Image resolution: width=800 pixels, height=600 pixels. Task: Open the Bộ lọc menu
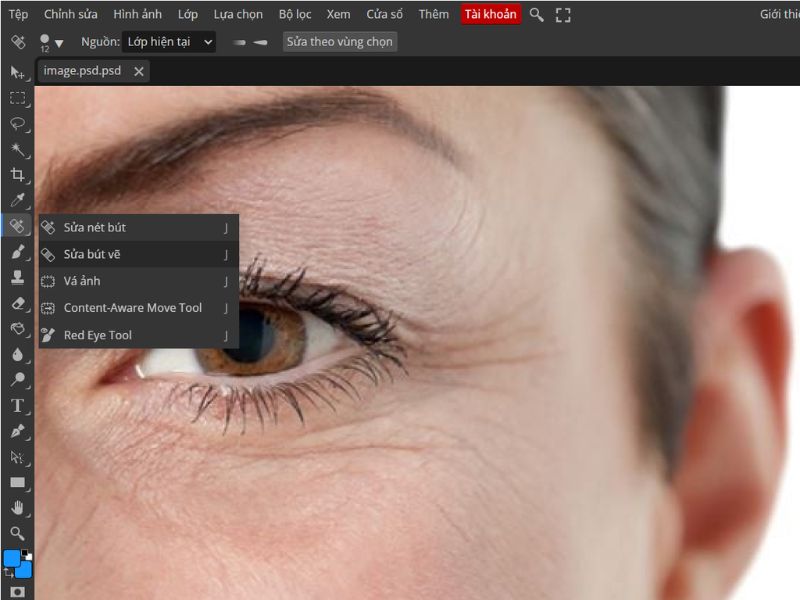click(x=295, y=14)
